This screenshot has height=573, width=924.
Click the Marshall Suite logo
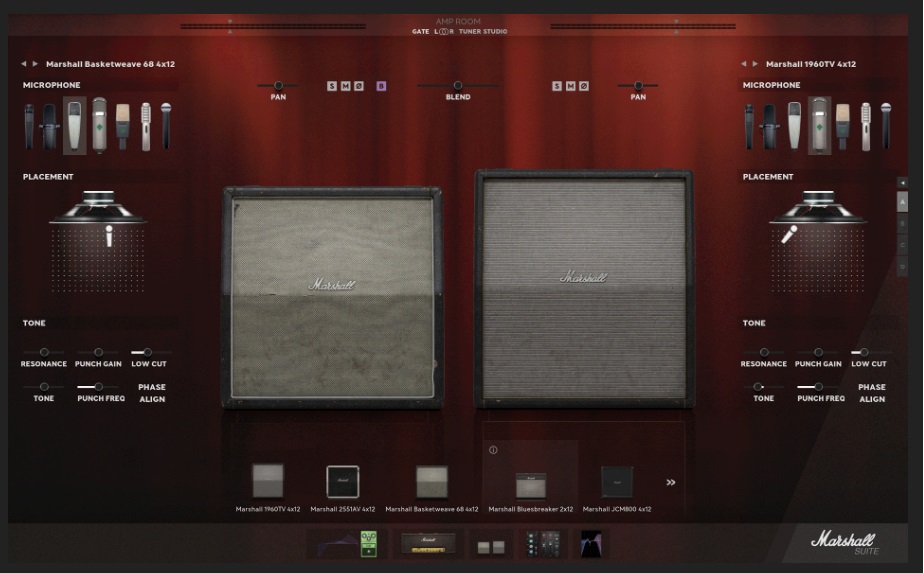844,542
